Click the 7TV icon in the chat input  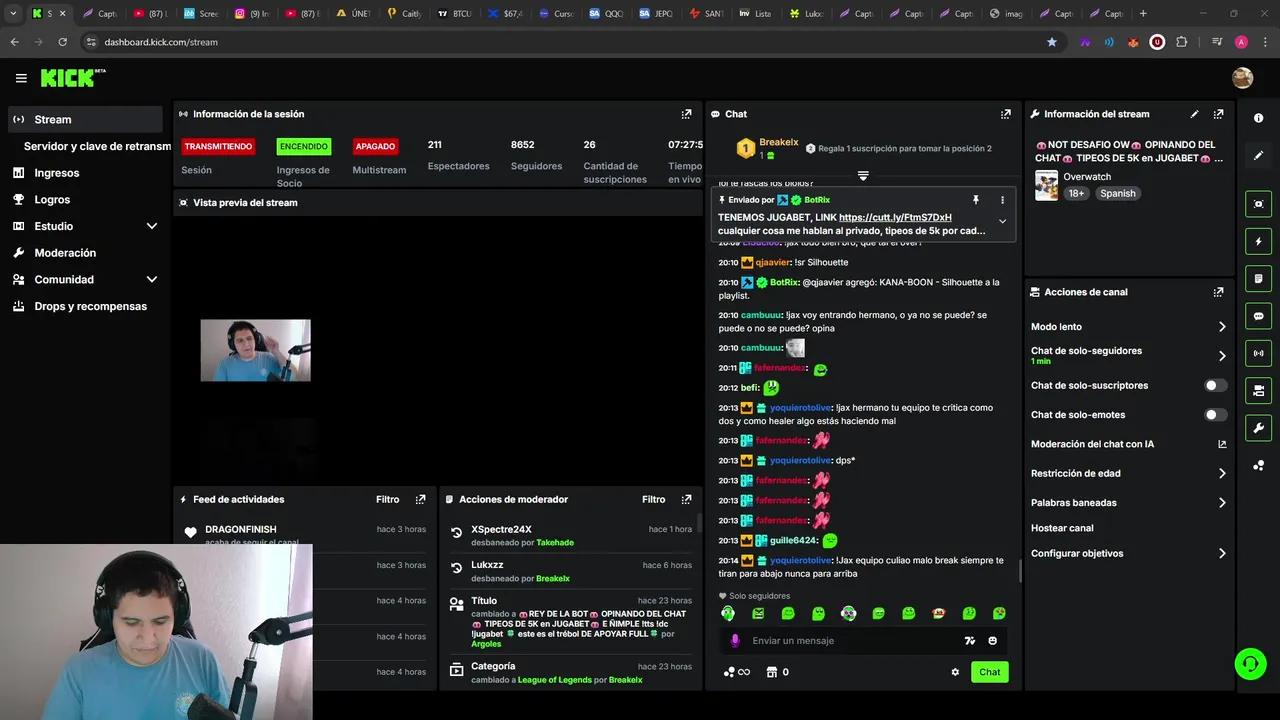(x=970, y=640)
